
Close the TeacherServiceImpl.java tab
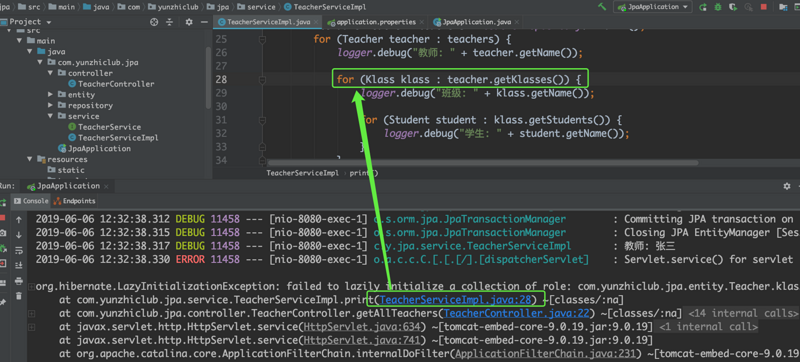(x=317, y=22)
